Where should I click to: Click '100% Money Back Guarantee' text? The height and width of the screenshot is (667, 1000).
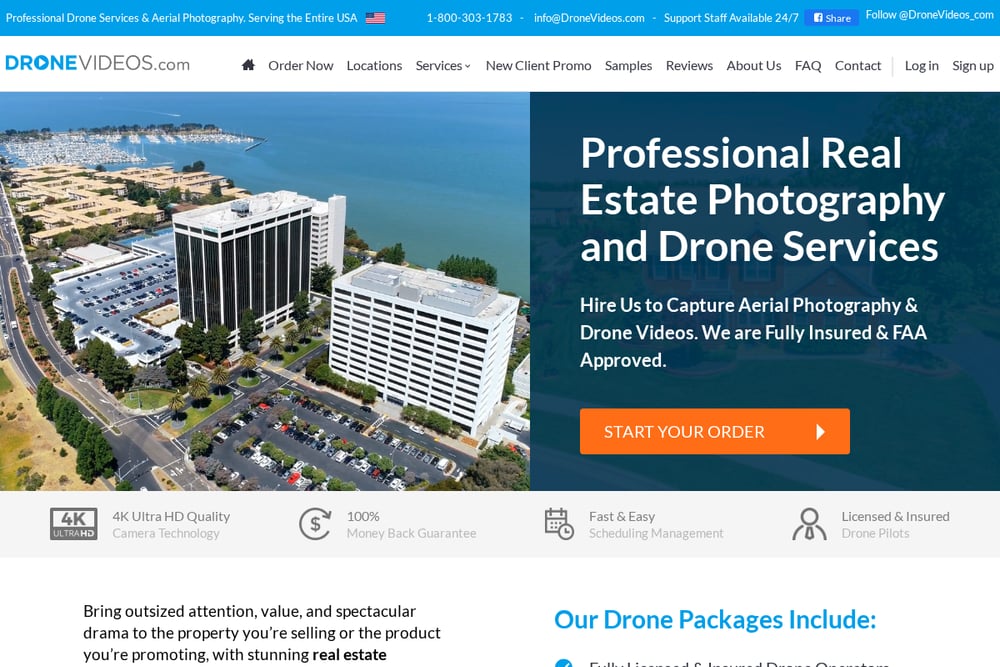tap(411, 525)
